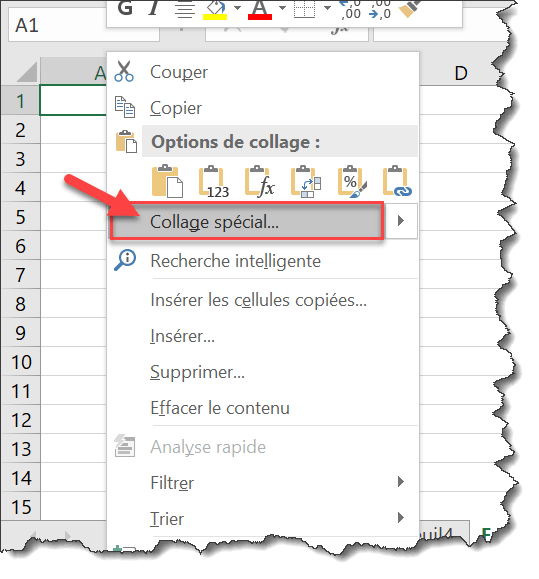Apply the red font color A button
This screenshot has width=539, height=579.
[x=260, y=9]
